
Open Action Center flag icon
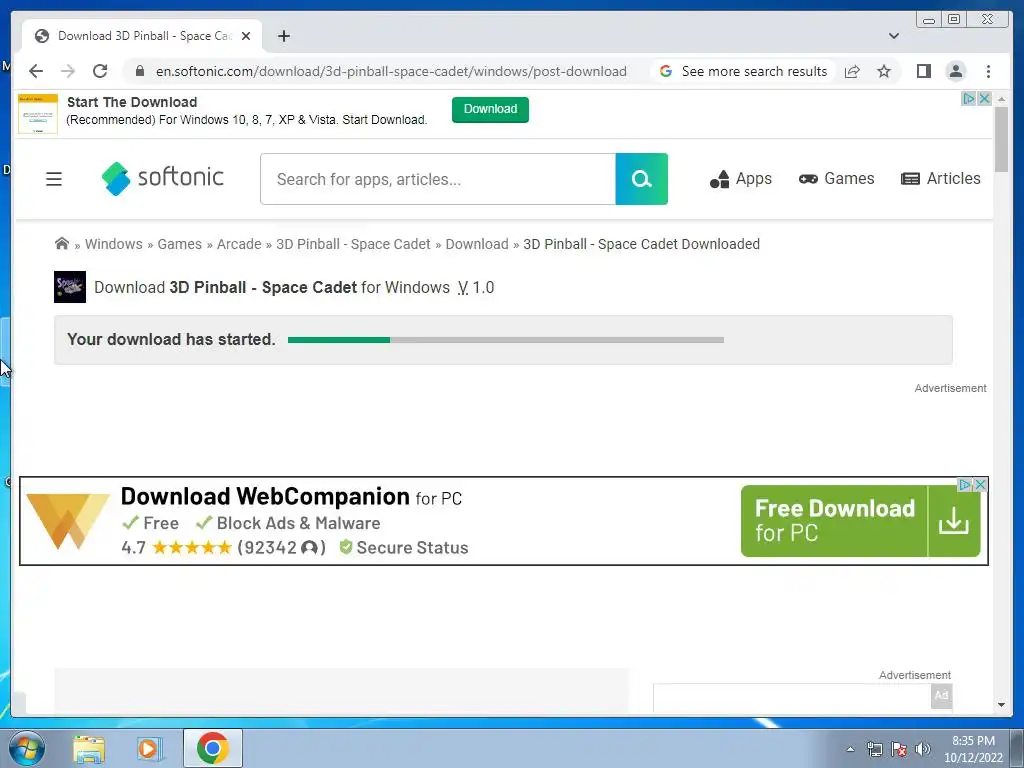point(899,749)
